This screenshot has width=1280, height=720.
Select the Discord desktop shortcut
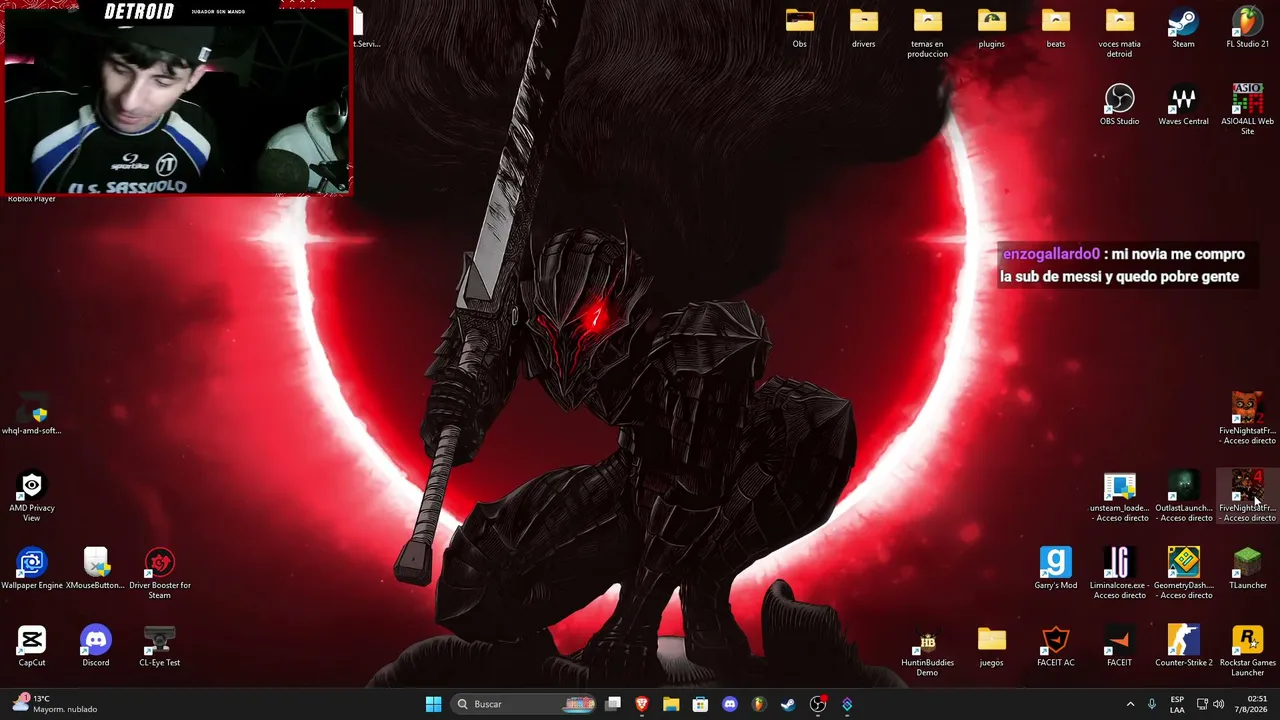click(96, 646)
